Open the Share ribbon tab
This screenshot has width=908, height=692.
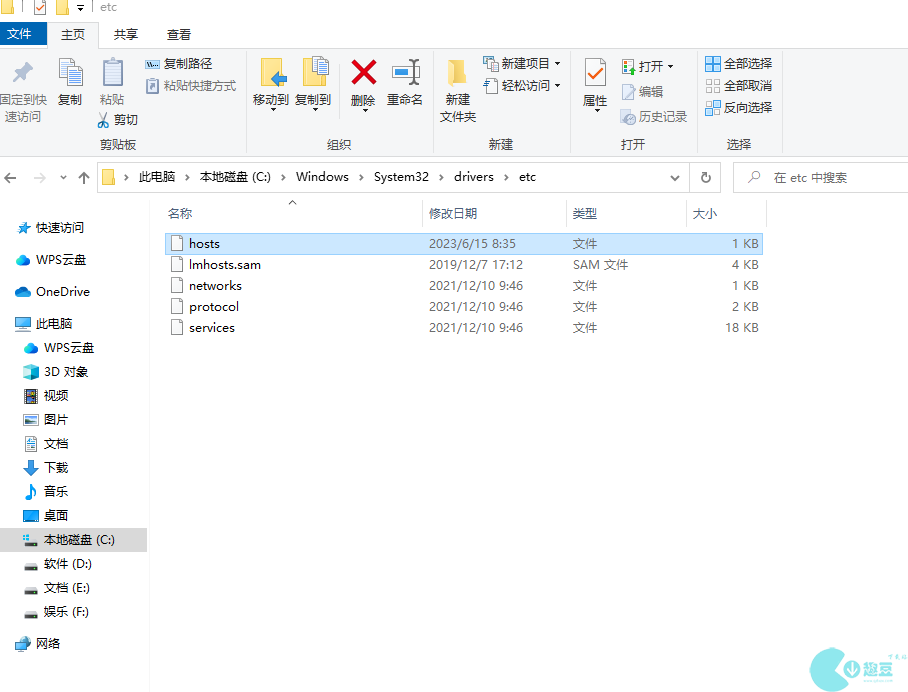(126, 34)
